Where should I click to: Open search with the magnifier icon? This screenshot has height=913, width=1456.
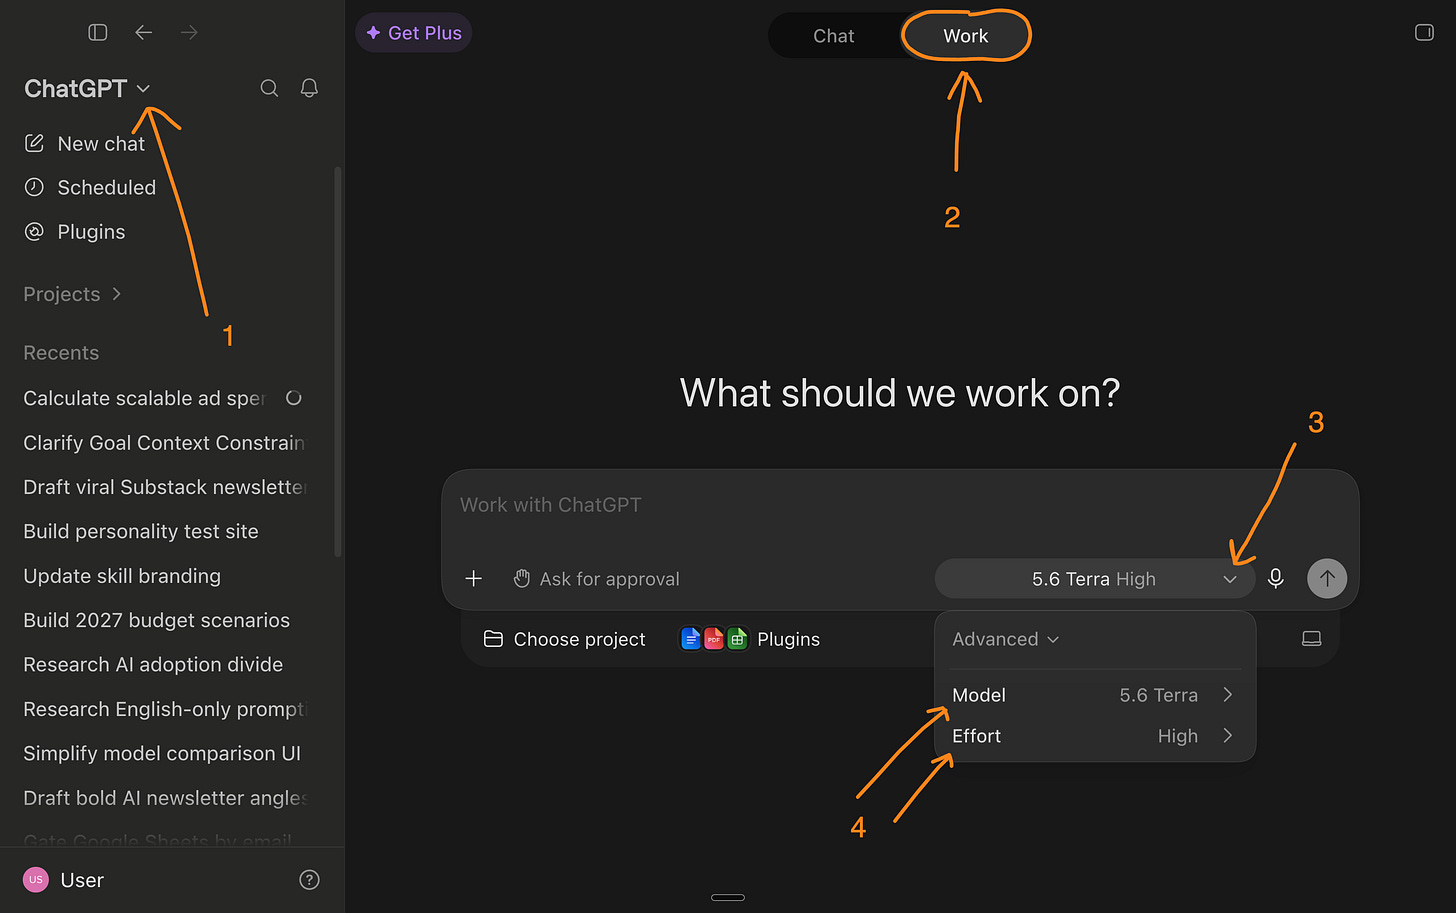[269, 88]
